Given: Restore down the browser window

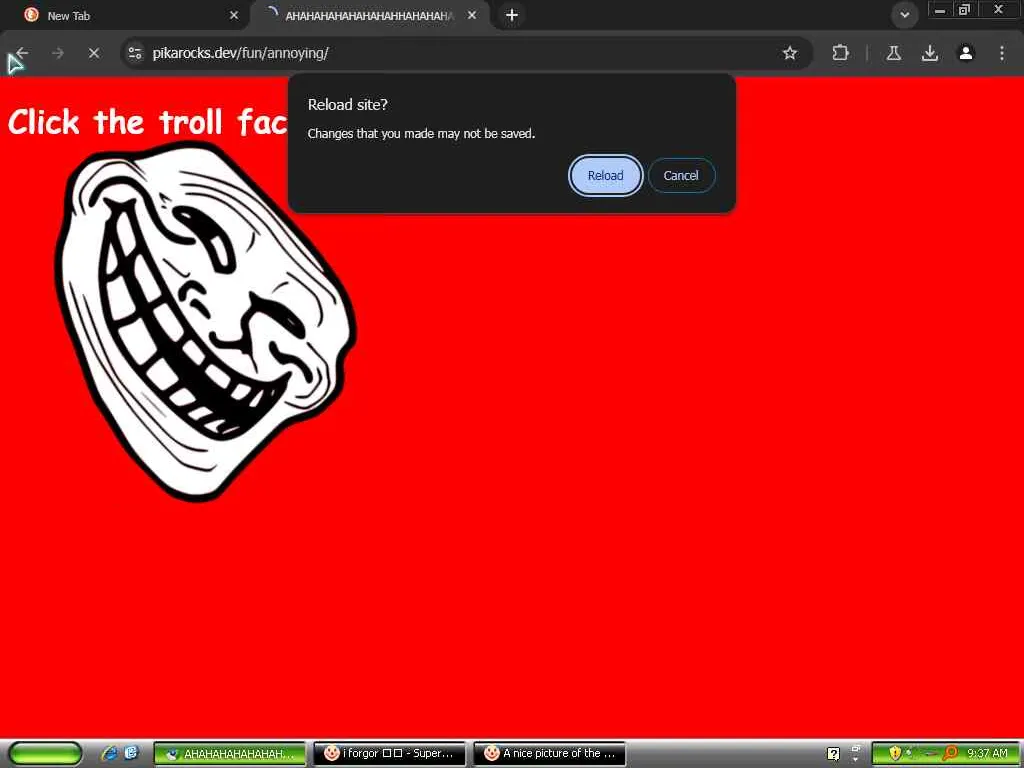Looking at the screenshot, I should [964, 10].
